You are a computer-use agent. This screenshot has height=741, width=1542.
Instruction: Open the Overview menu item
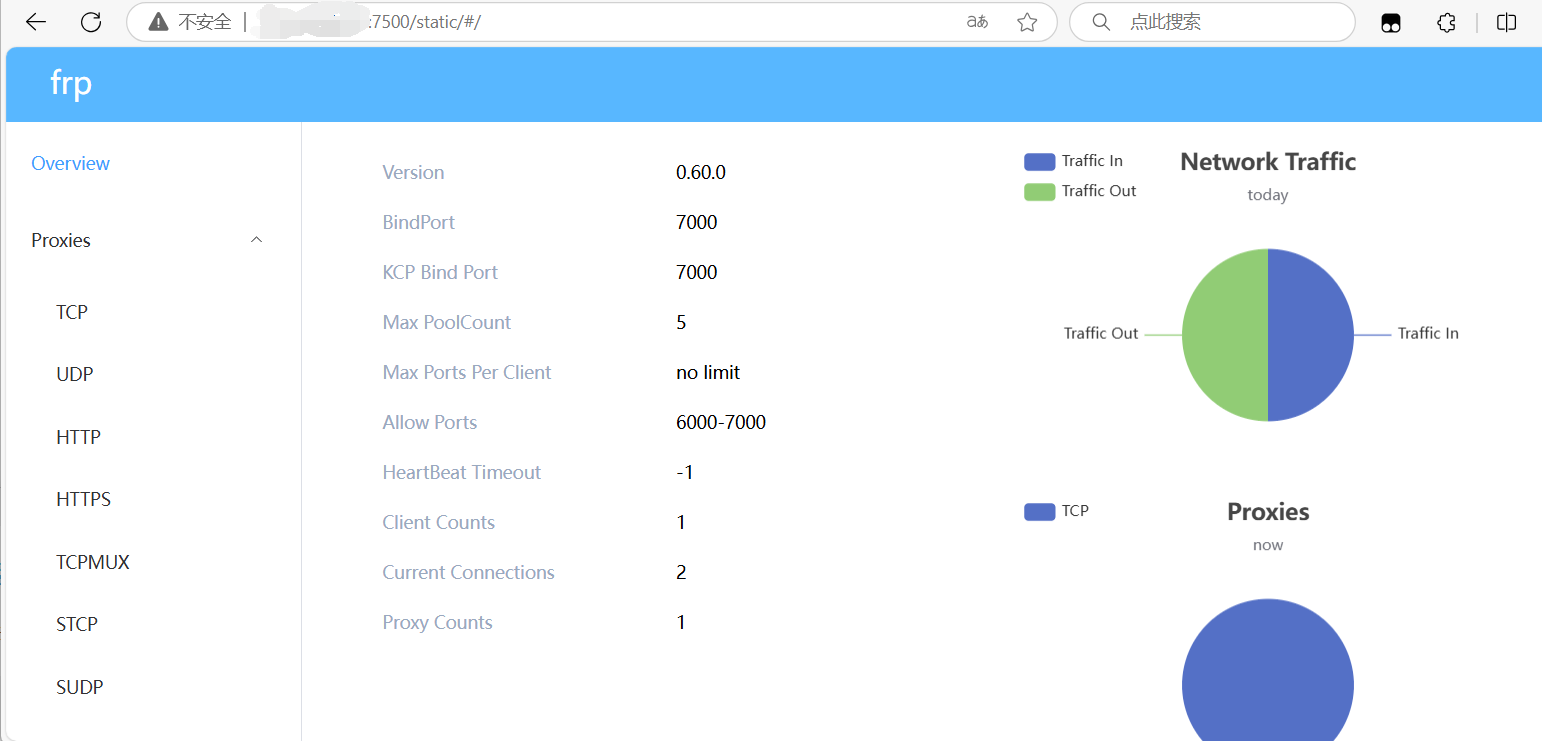[71, 163]
